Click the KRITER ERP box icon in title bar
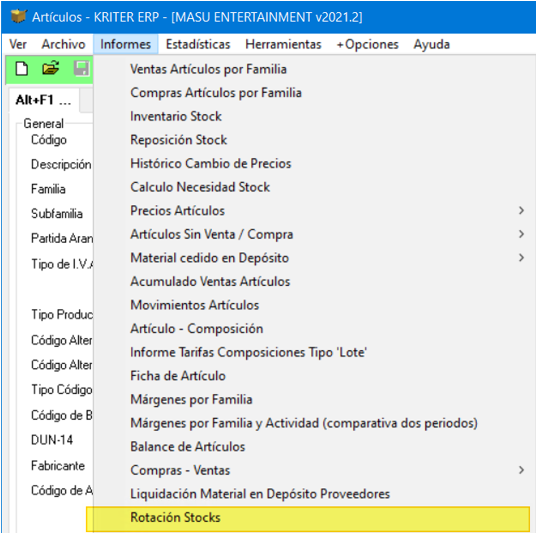The image size is (536, 536). tap(18, 16)
